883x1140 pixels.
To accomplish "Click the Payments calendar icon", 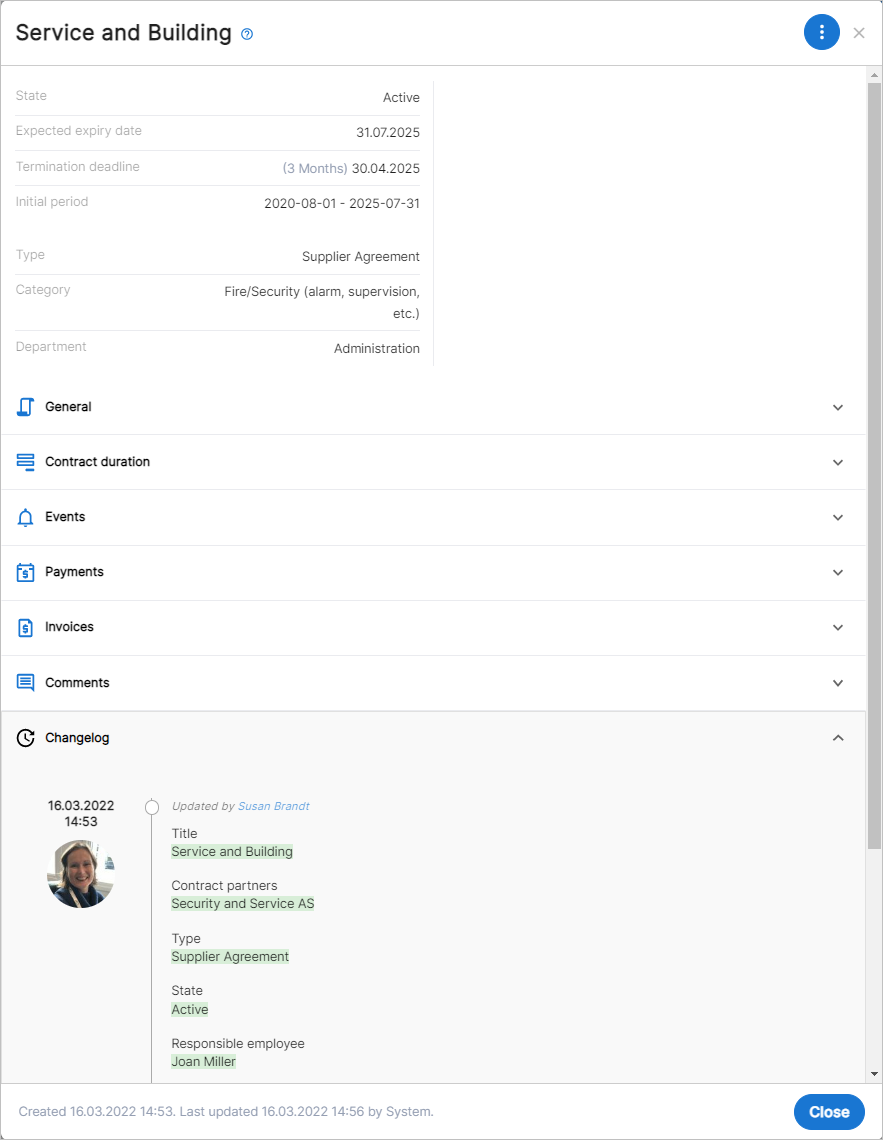I will pos(25,572).
